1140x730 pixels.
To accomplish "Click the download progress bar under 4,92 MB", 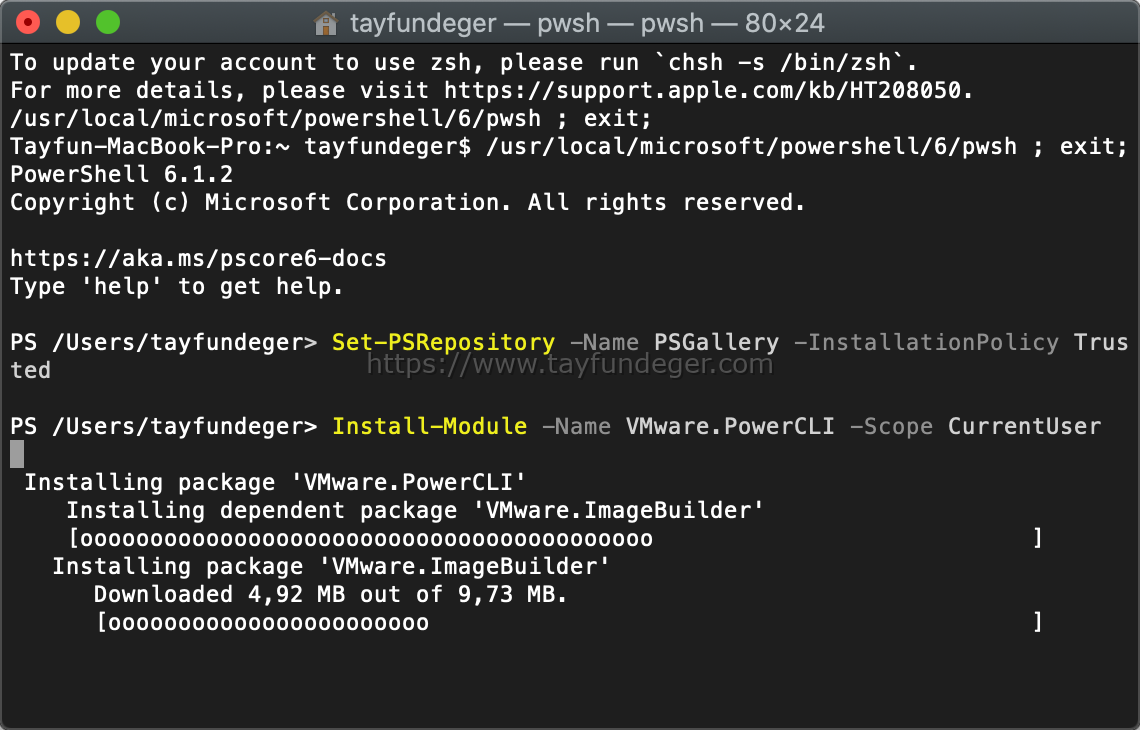I will pos(570,622).
